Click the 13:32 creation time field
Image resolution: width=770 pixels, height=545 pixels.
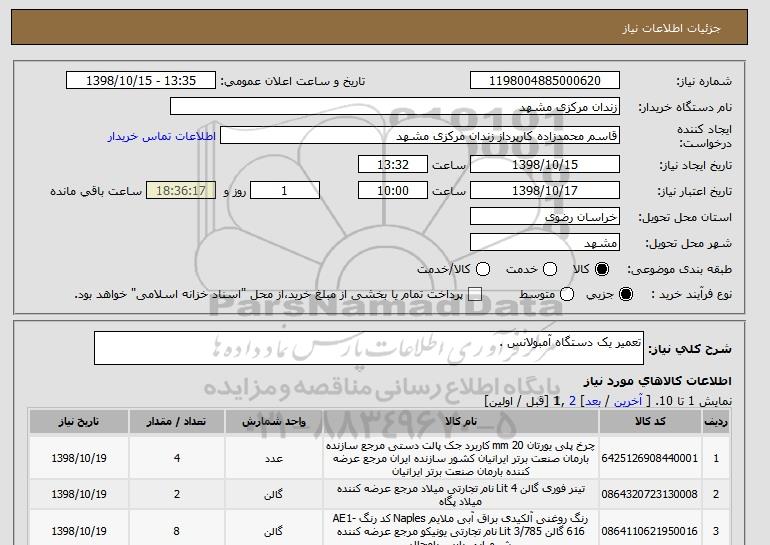(x=393, y=164)
